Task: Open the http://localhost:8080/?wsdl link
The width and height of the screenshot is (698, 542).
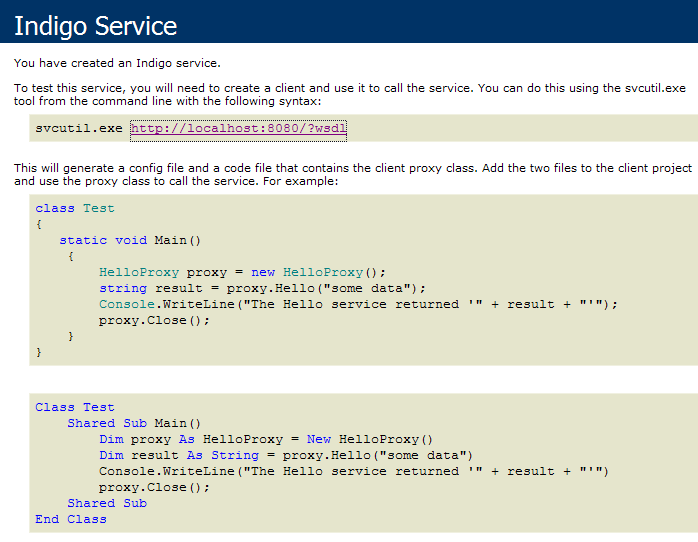Action: (x=238, y=129)
